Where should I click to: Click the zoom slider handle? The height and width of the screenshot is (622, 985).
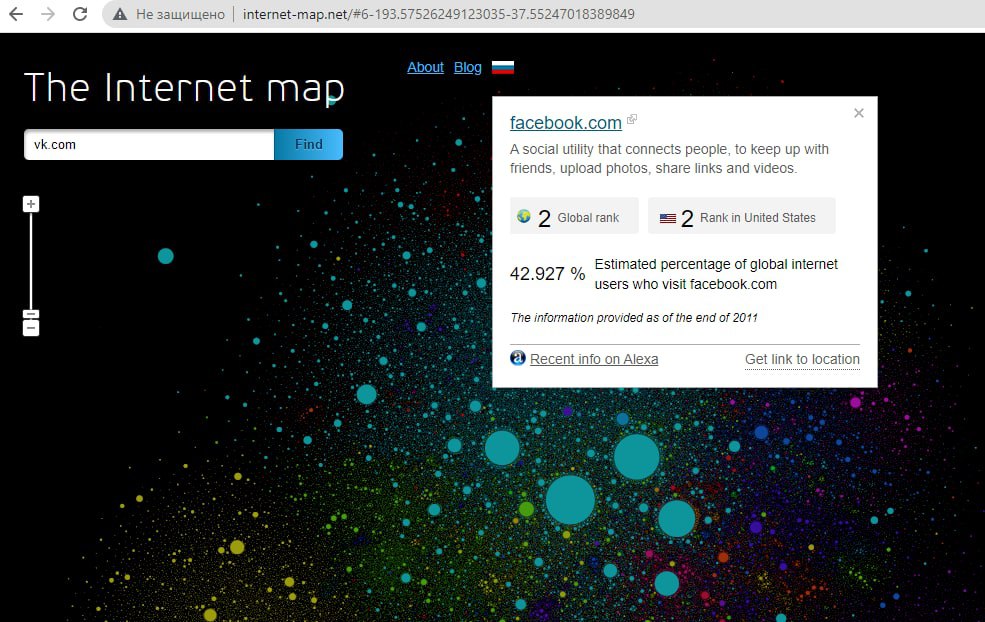pyautogui.click(x=31, y=314)
